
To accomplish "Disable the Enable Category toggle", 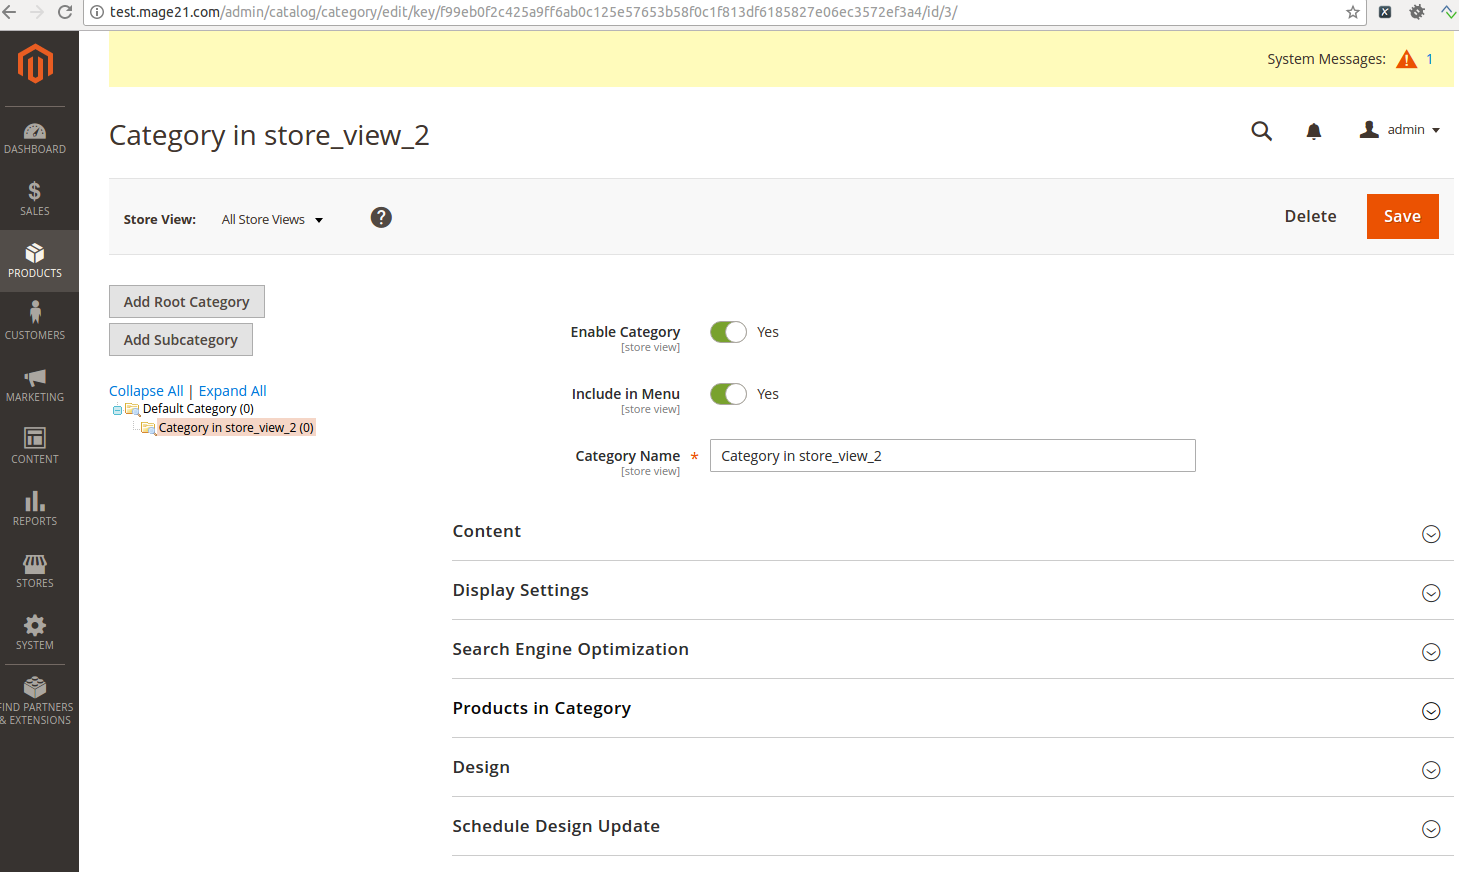I will [728, 331].
